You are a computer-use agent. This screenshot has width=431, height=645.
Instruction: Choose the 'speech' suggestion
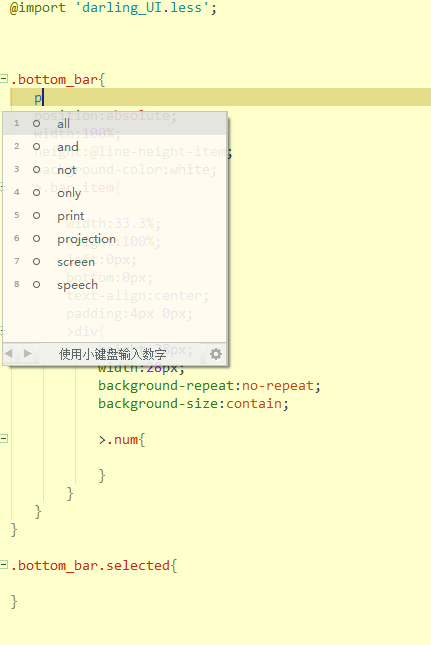click(x=115, y=285)
